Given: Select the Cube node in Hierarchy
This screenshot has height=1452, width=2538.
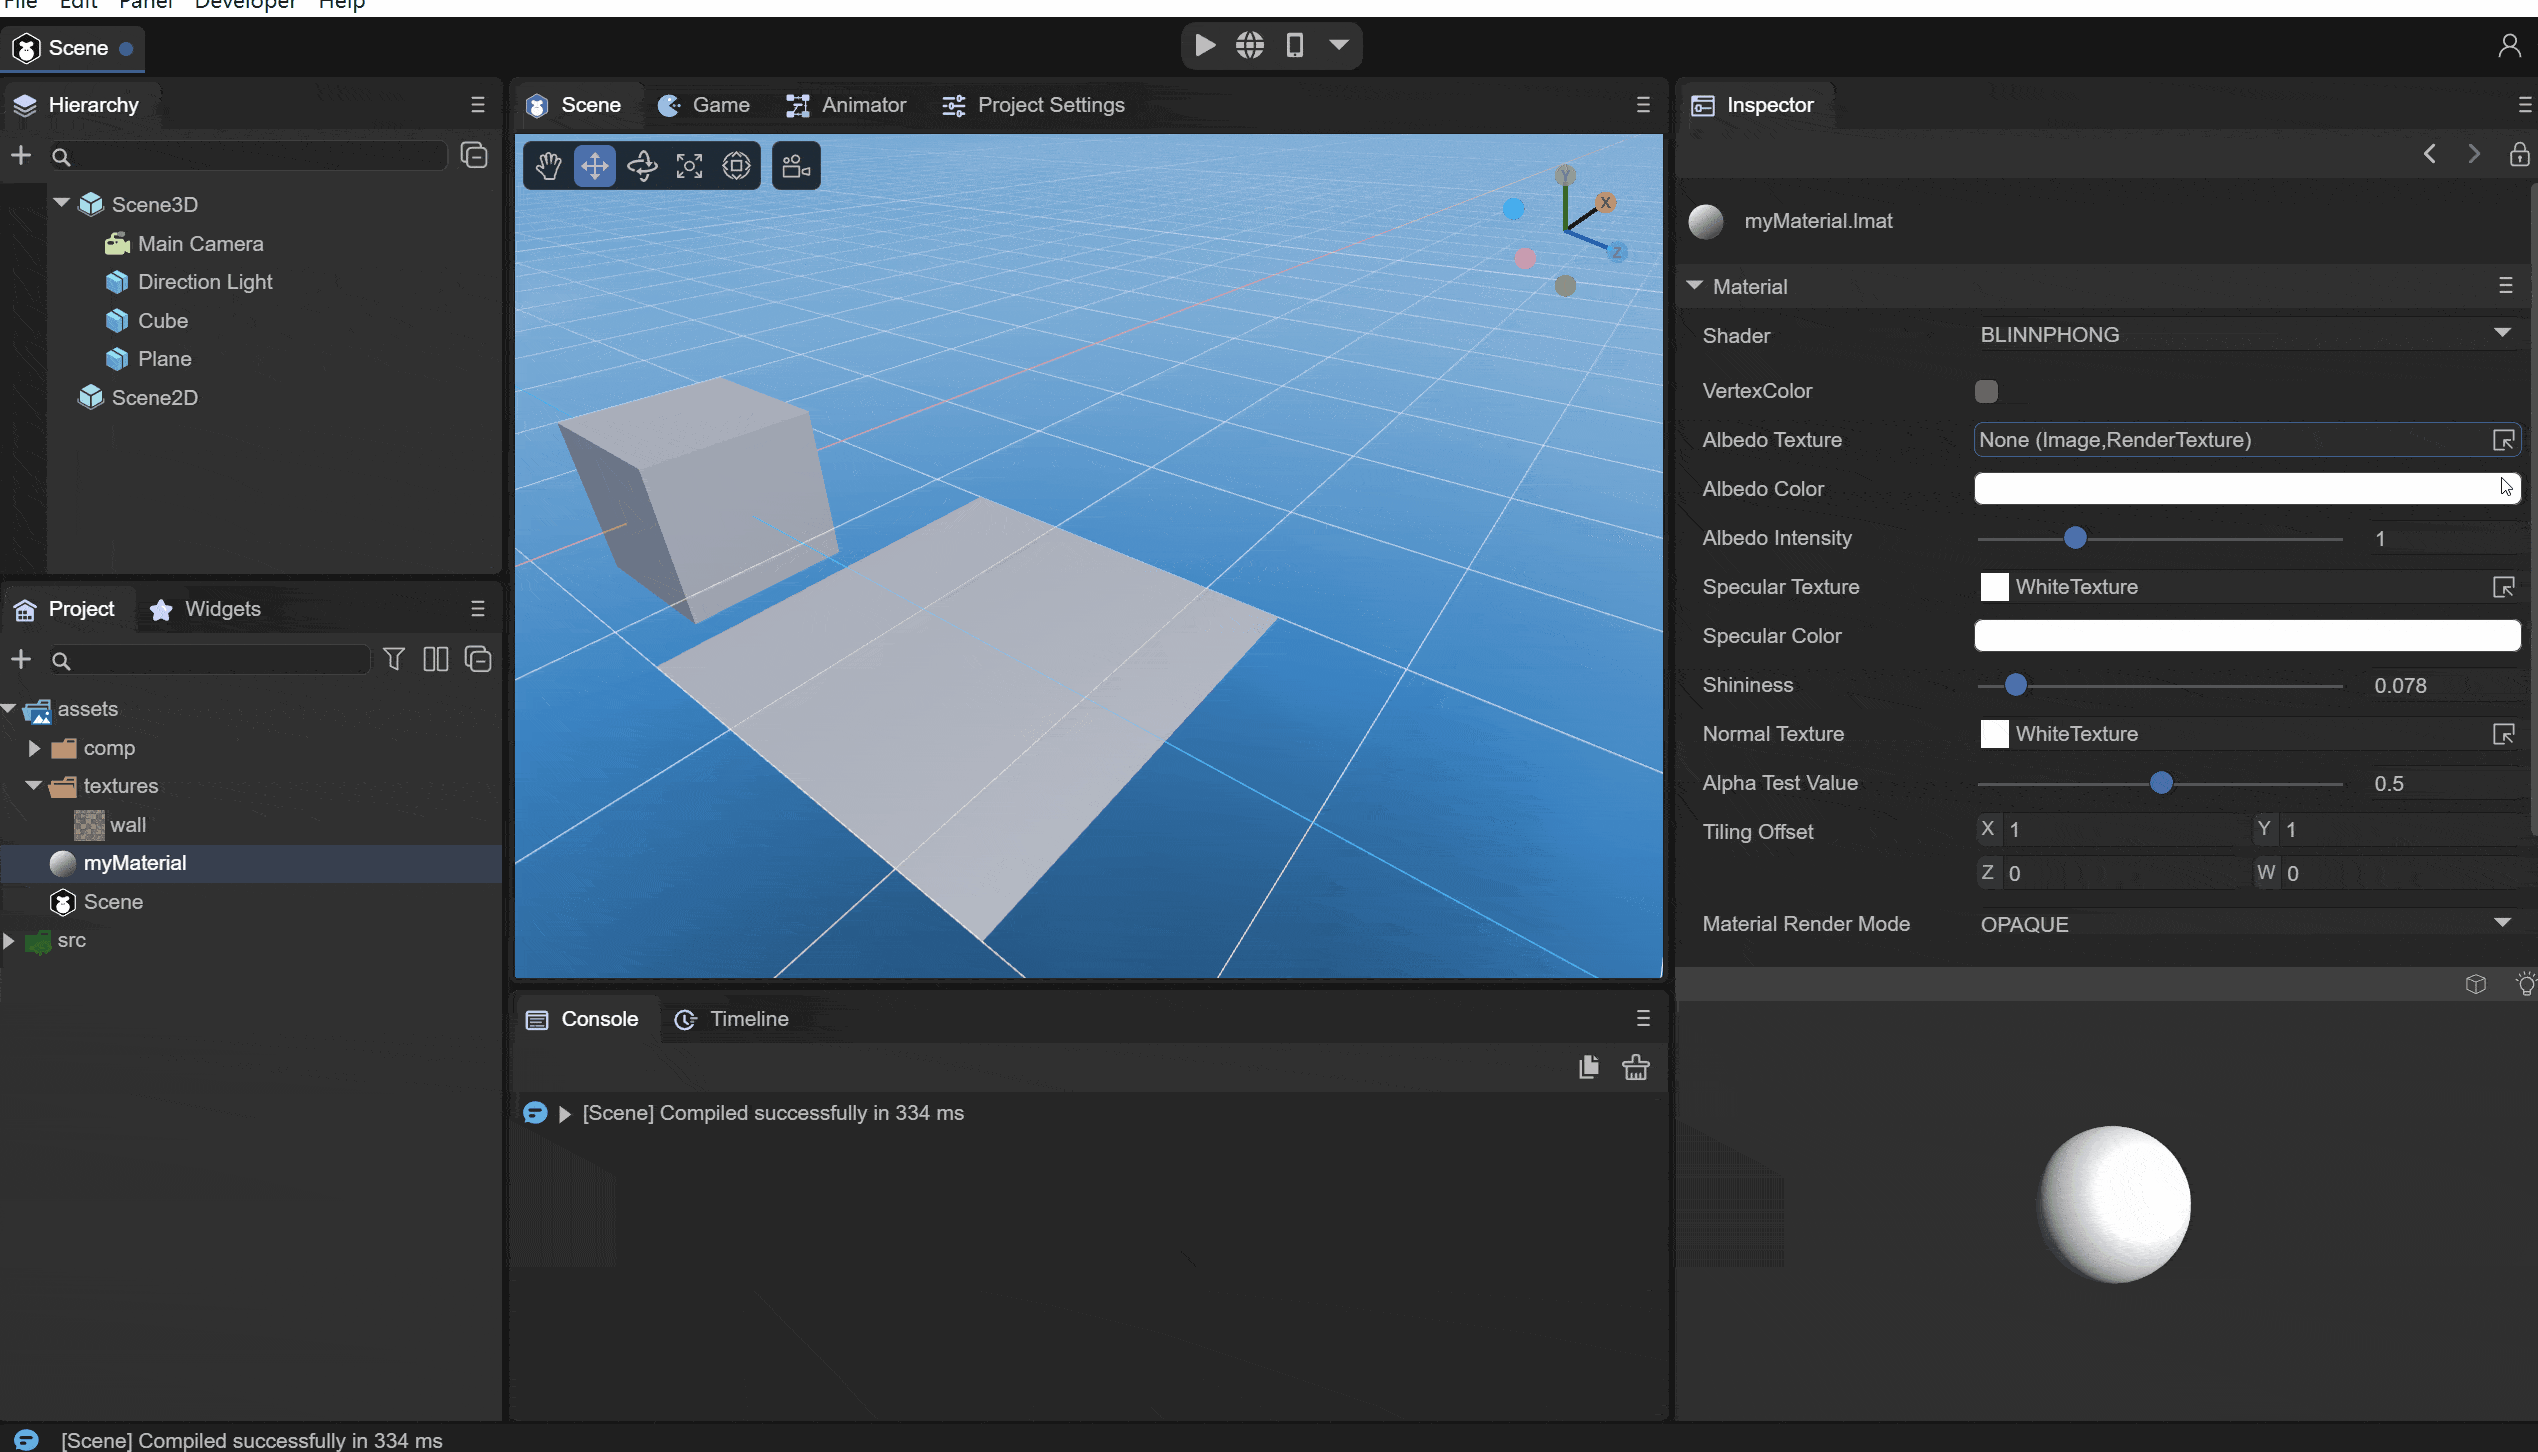Looking at the screenshot, I should (162, 321).
